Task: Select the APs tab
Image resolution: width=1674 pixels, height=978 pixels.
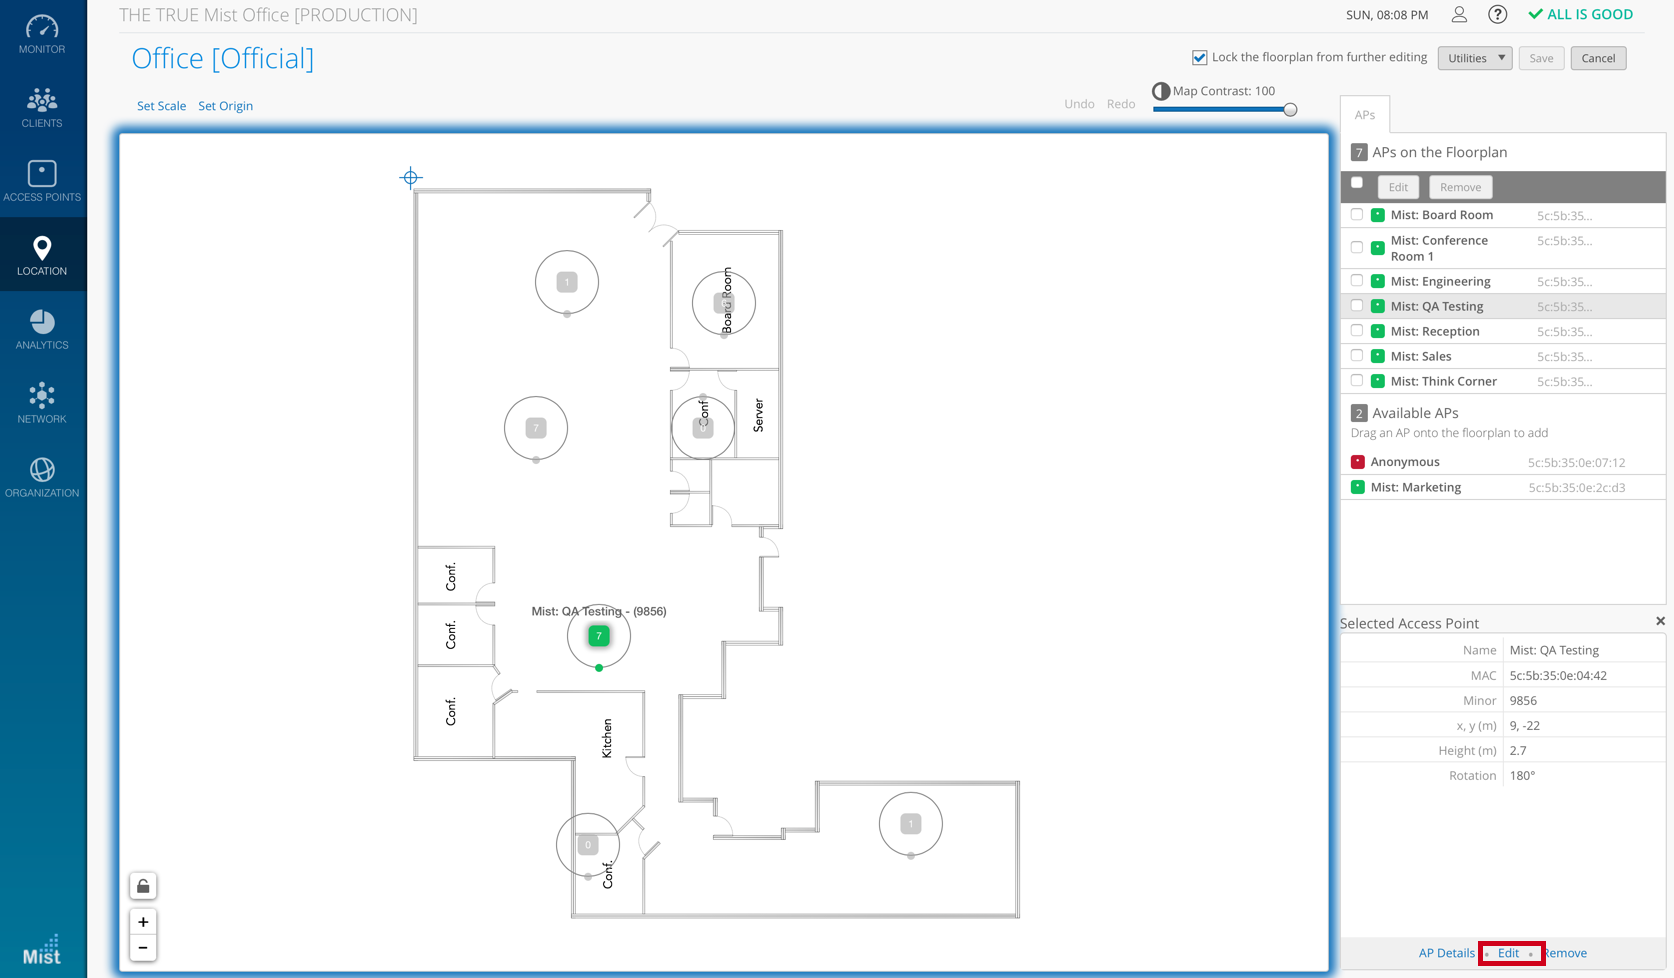Action: [1364, 115]
